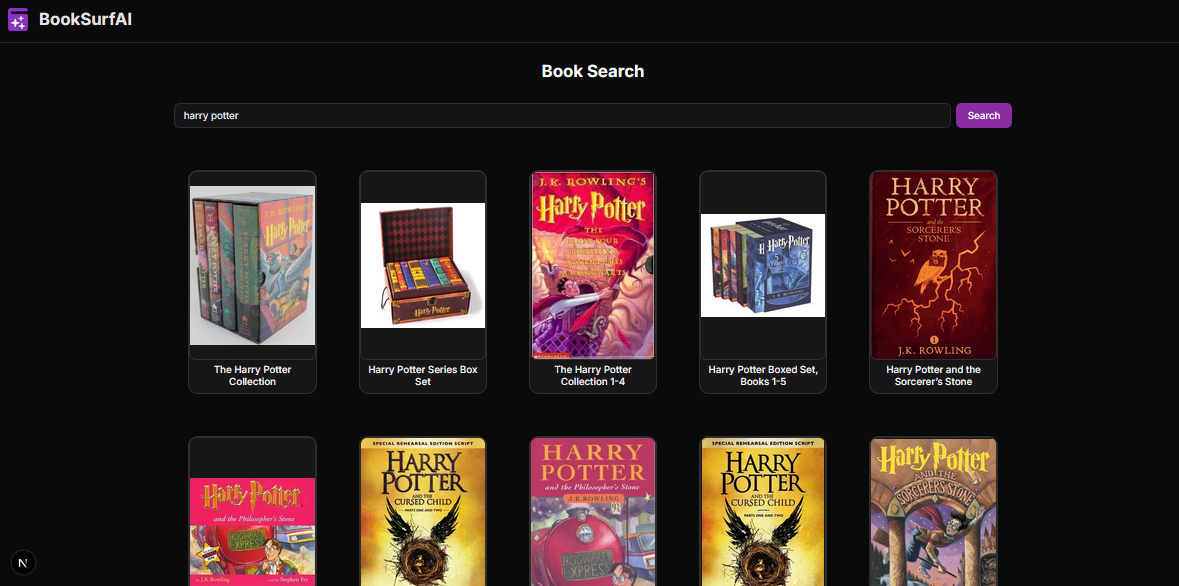The image size is (1179, 586).
Task: Select The Harry Potter Collection 1-4 cover
Action: pos(592,264)
